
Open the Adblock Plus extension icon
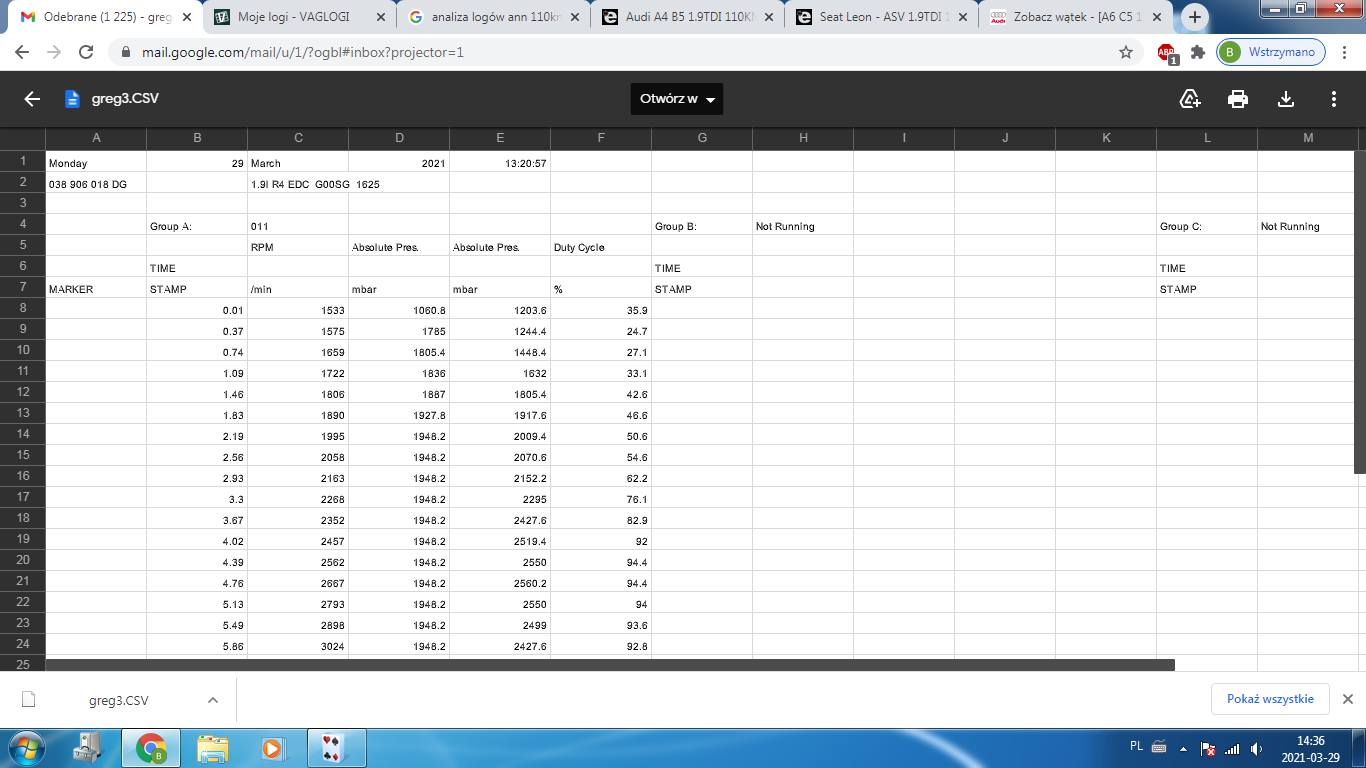[x=1166, y=53]
